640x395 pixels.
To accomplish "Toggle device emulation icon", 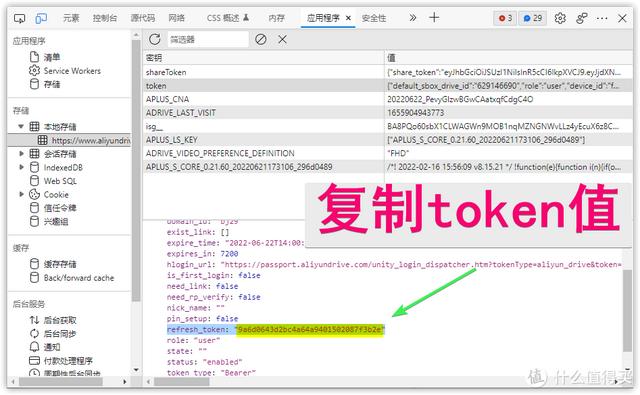I will (41, 18).
